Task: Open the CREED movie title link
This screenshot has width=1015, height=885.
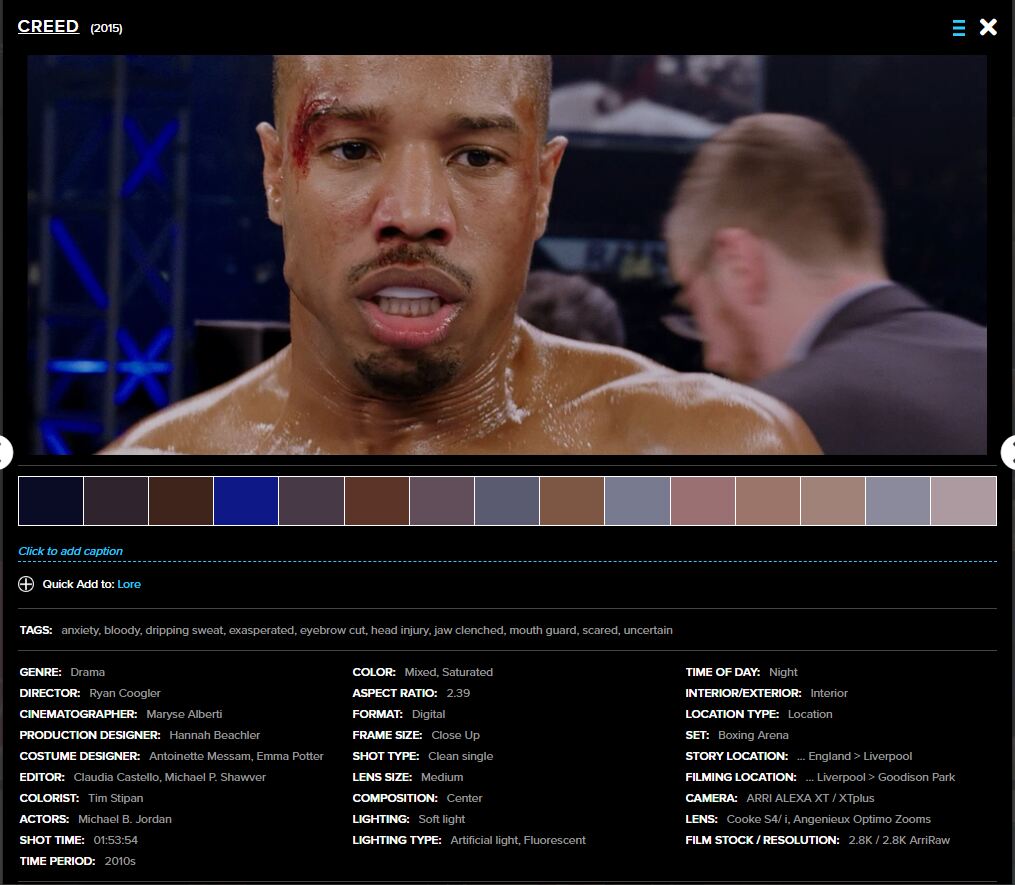Action: pyautogui.click(x=48, y=27)
